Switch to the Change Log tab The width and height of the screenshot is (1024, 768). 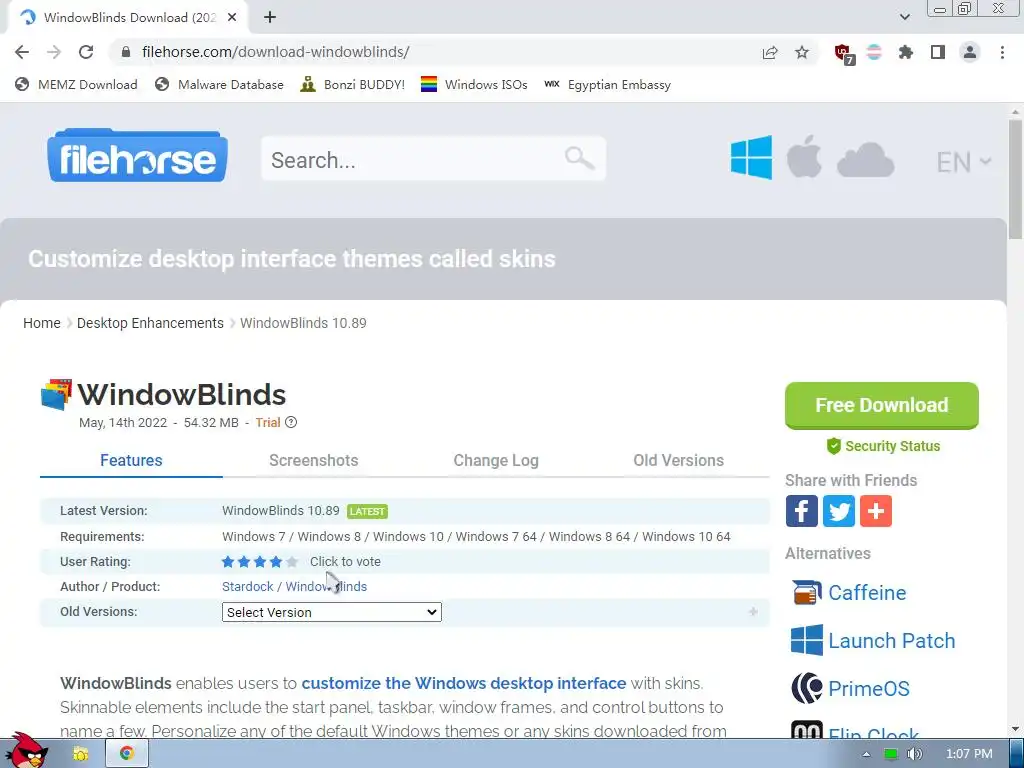pyautogui.click(x=496, y=460)
